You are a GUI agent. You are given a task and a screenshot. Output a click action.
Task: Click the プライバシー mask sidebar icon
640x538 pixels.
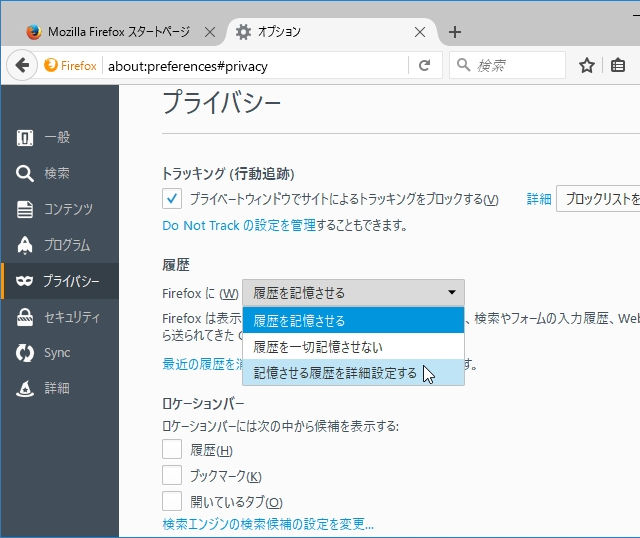24,281
